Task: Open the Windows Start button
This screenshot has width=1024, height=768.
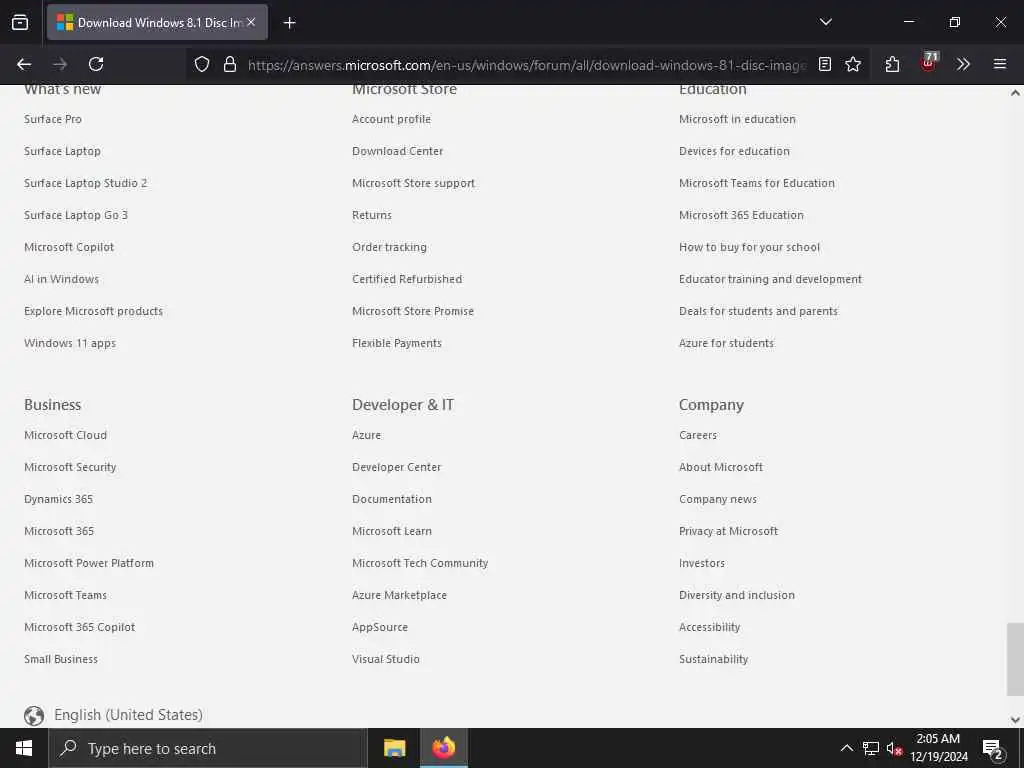Action: pos(24,748)
